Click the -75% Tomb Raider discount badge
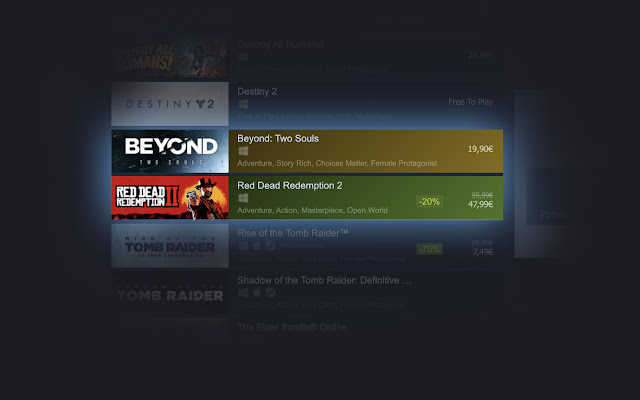 [x=429, y=249]
